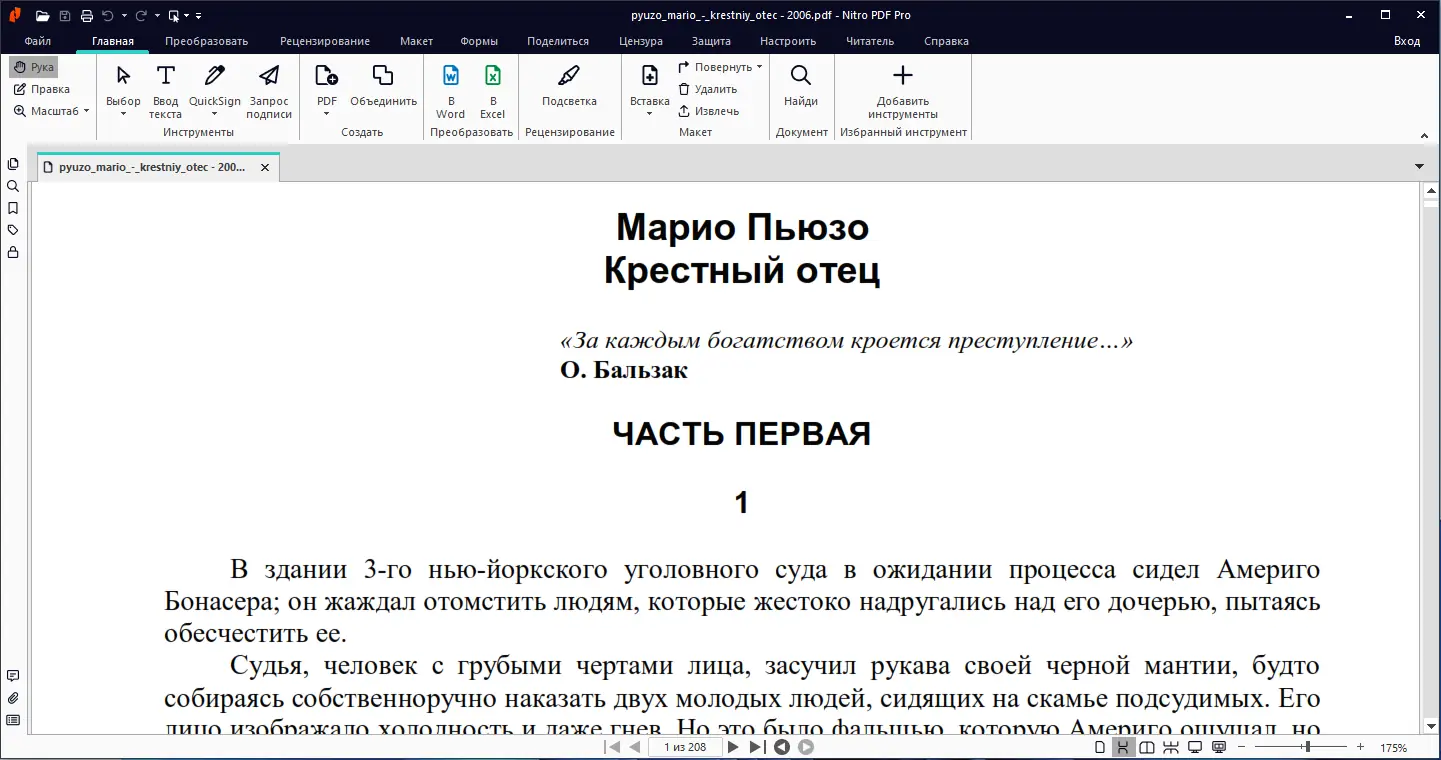Click the Вход sign-in link
Image resolution: width=1441 pixels, height=760 pixels.
click(1407, 41)
